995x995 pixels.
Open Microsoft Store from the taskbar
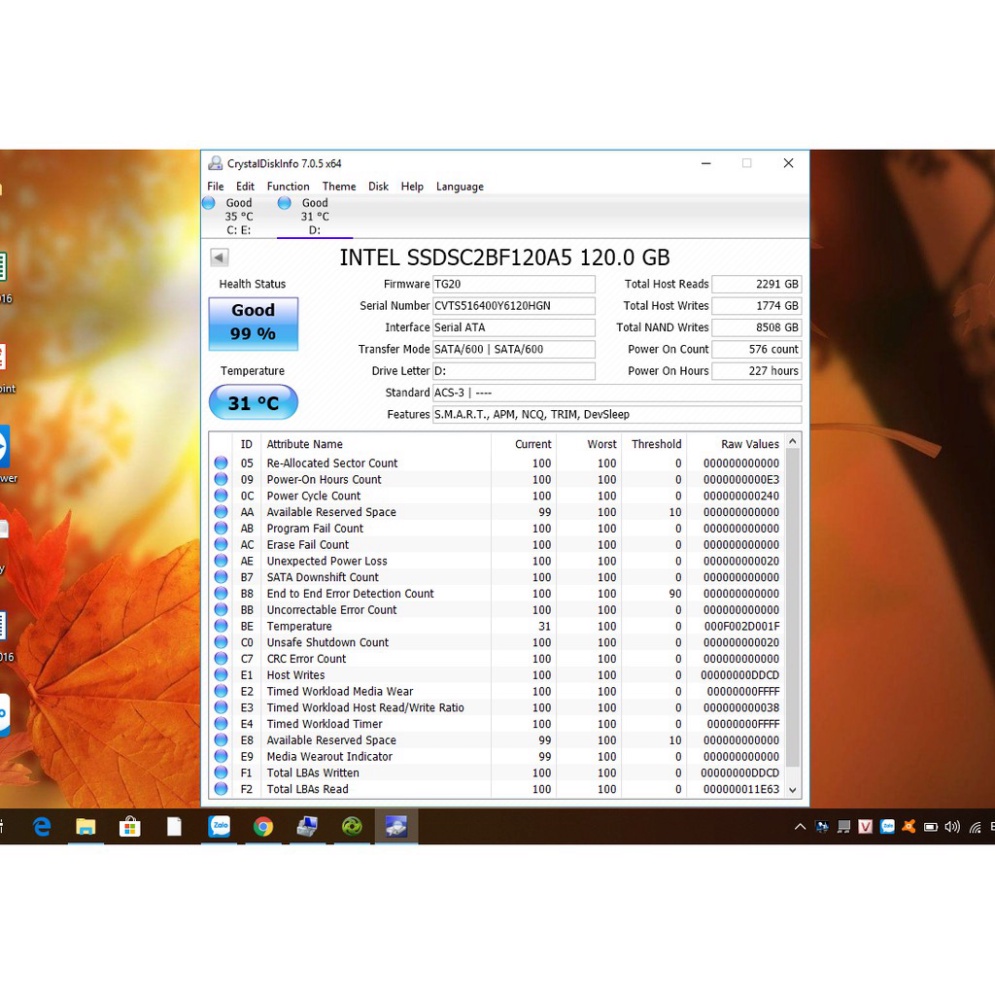[130, 826]
